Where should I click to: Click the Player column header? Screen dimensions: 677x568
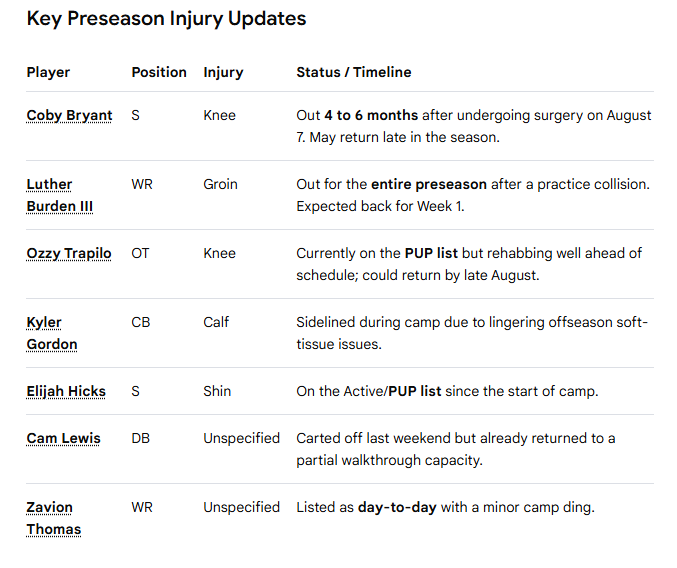pyautogui.click(x=48, y=72)
